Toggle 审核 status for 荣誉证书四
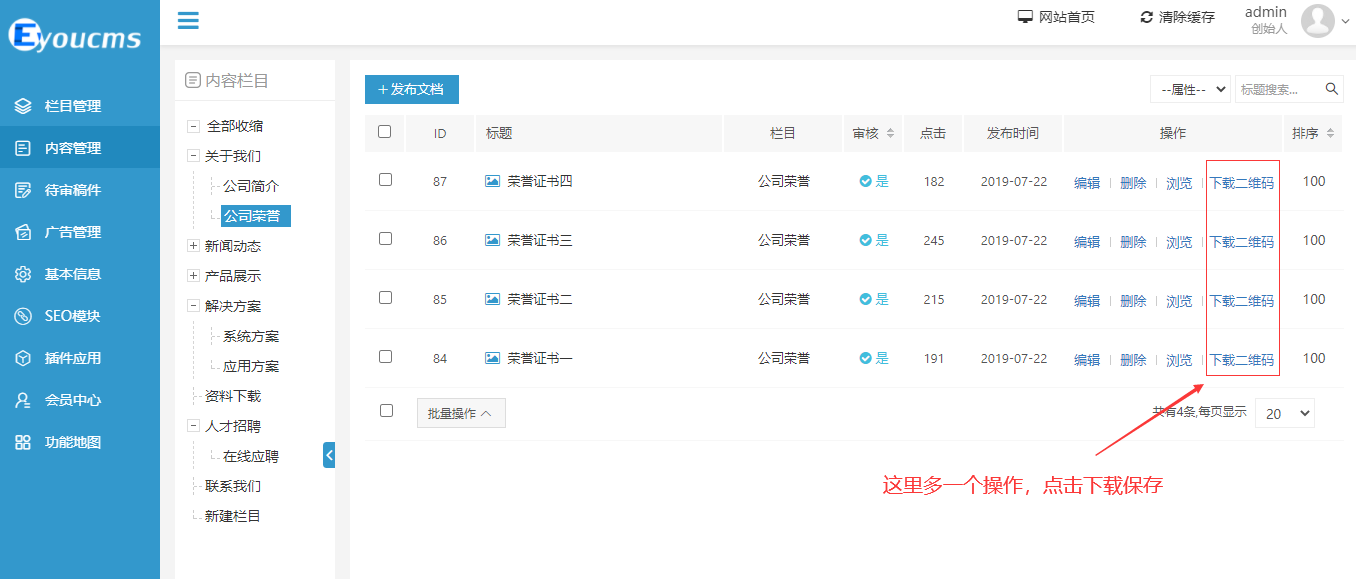The width and height of the screenshot is (1356, 579). click(874, 181)
